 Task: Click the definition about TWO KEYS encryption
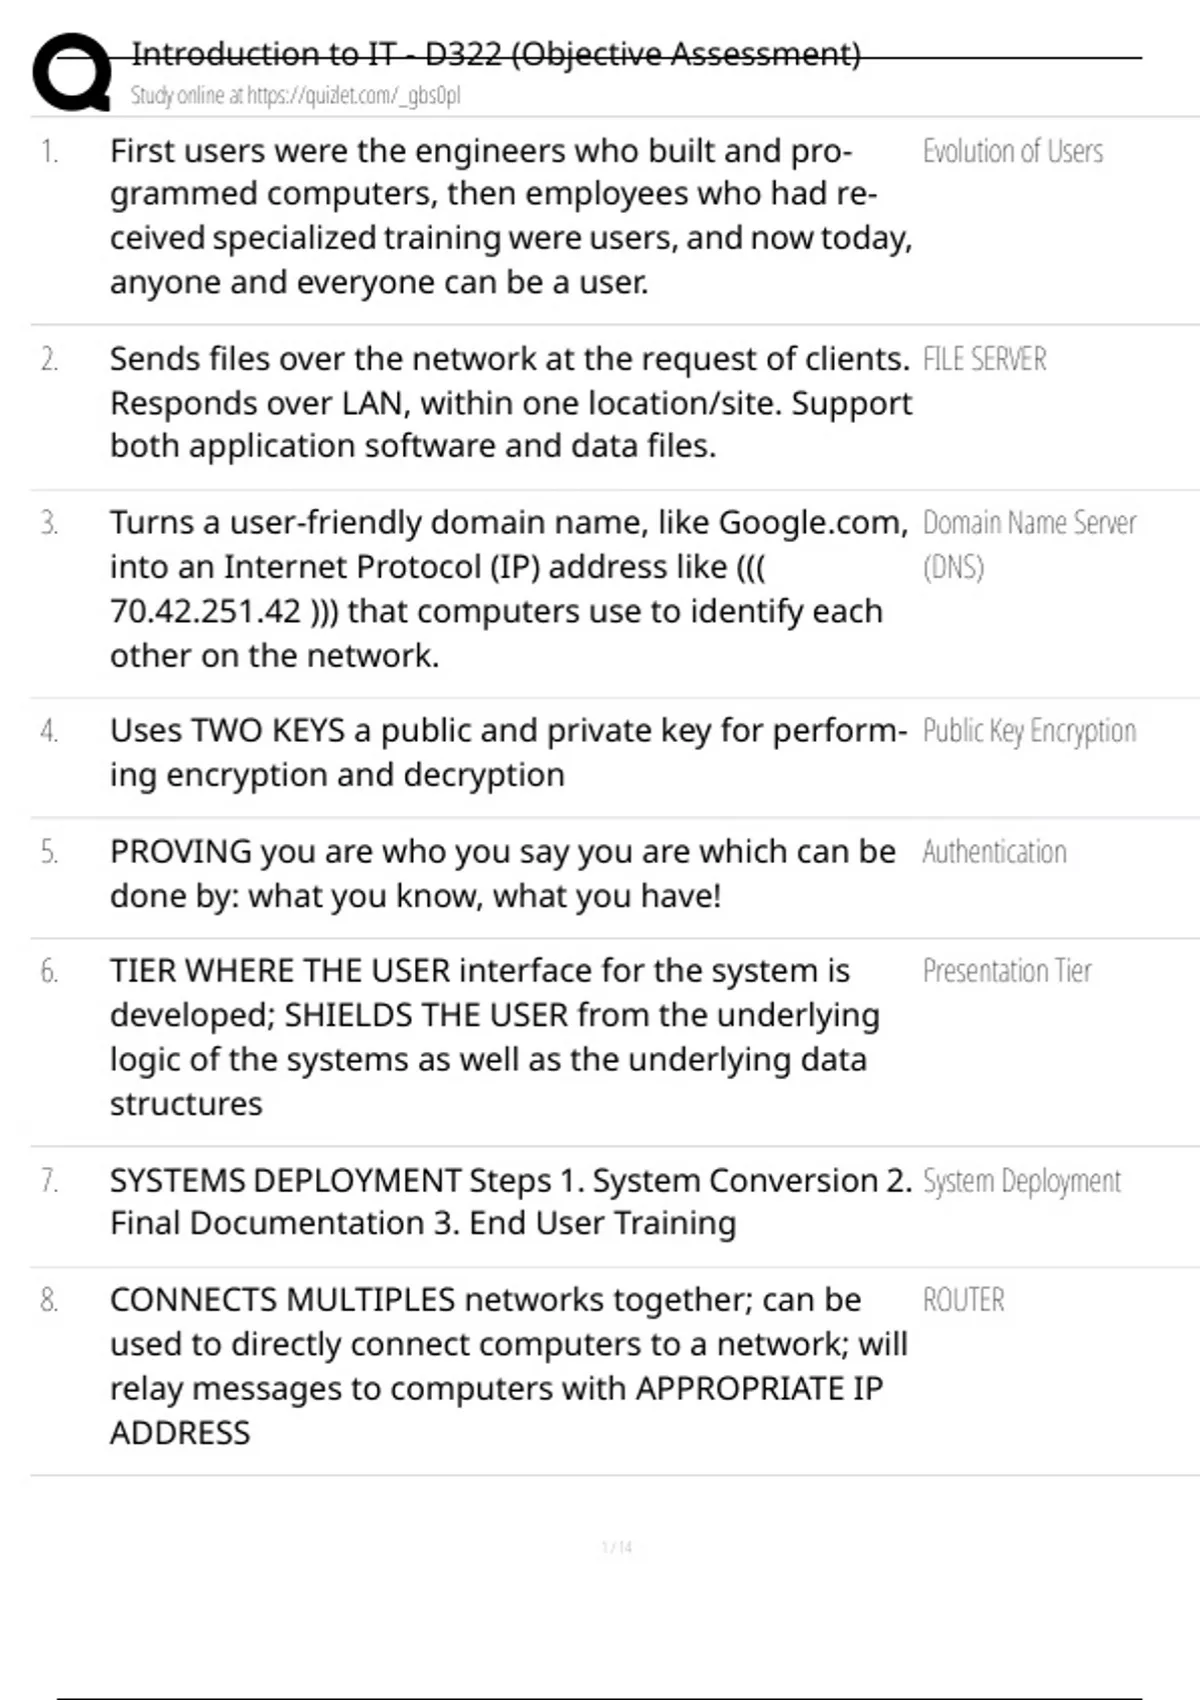coord(508,752)
